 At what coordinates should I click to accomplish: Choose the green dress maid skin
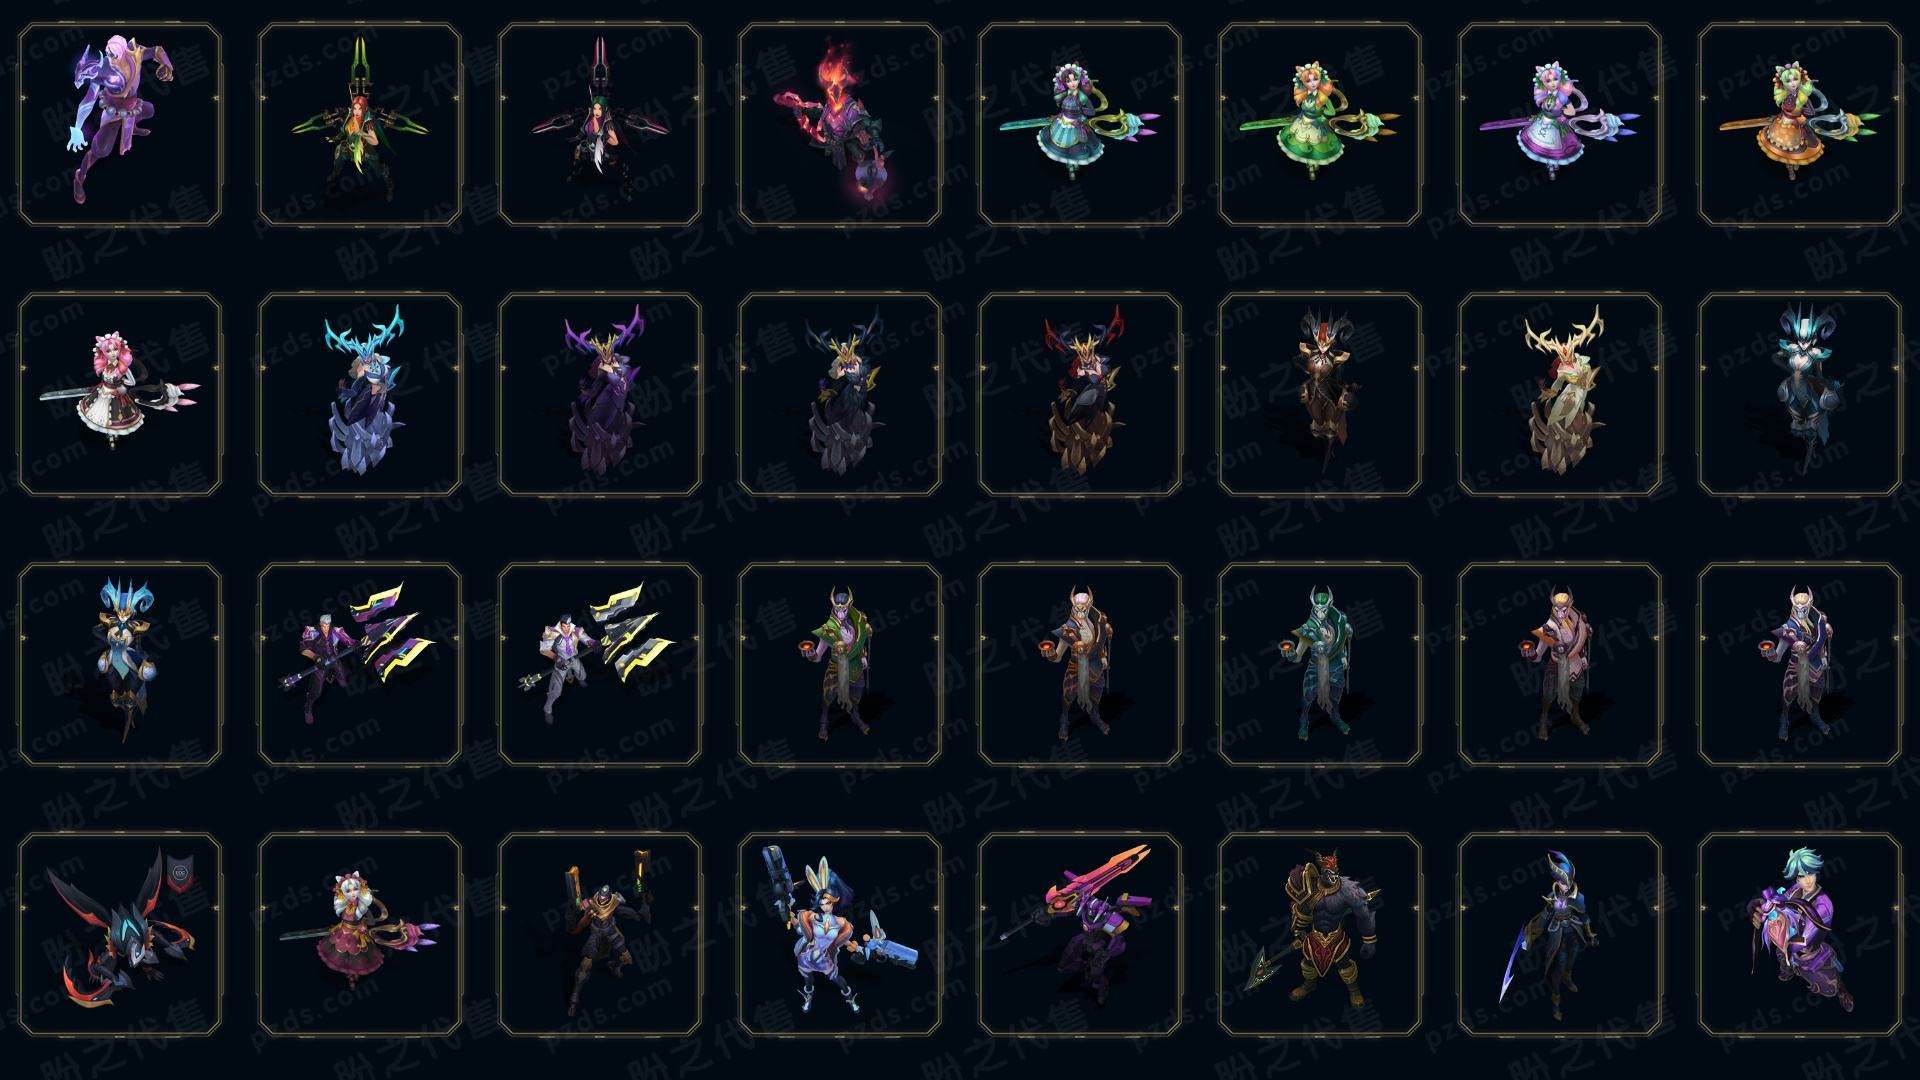(1320, 124)
